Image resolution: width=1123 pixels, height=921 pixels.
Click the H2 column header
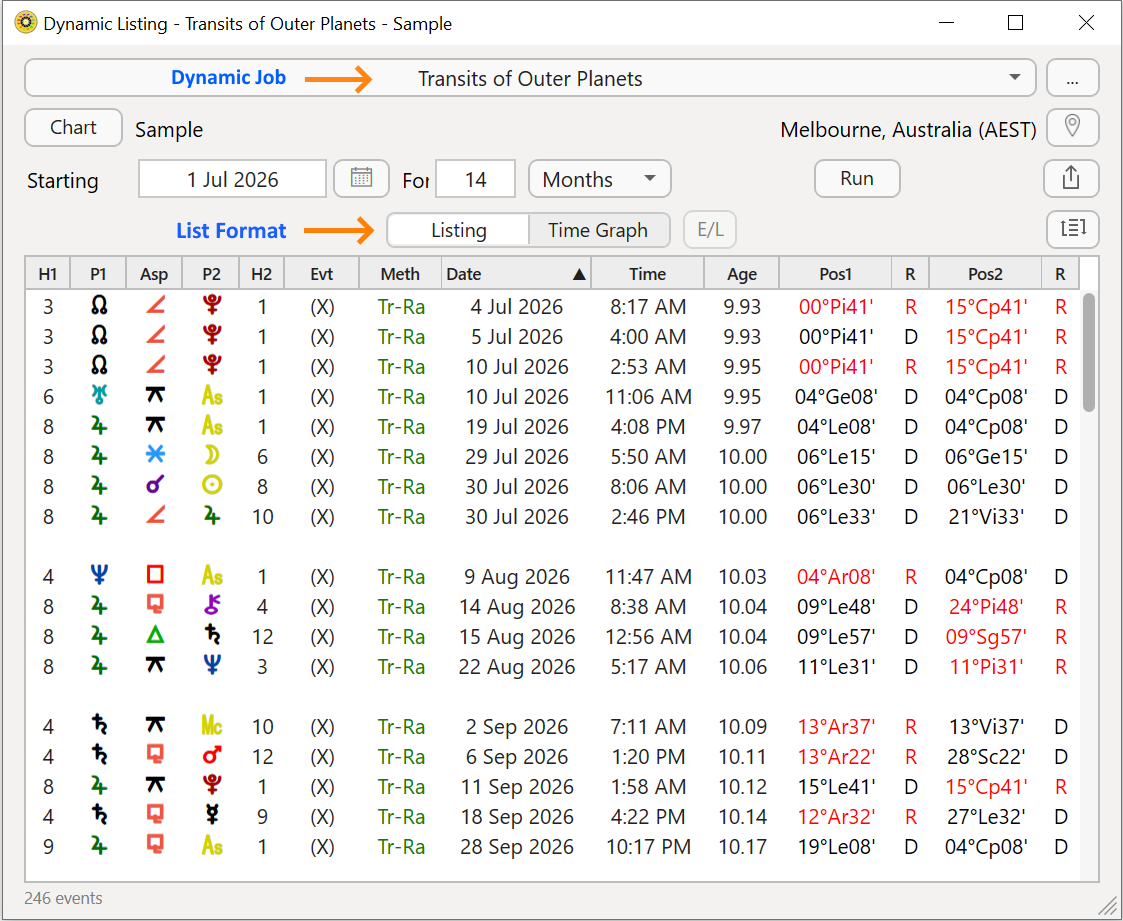pyautogui.click(x=262, y=274)
